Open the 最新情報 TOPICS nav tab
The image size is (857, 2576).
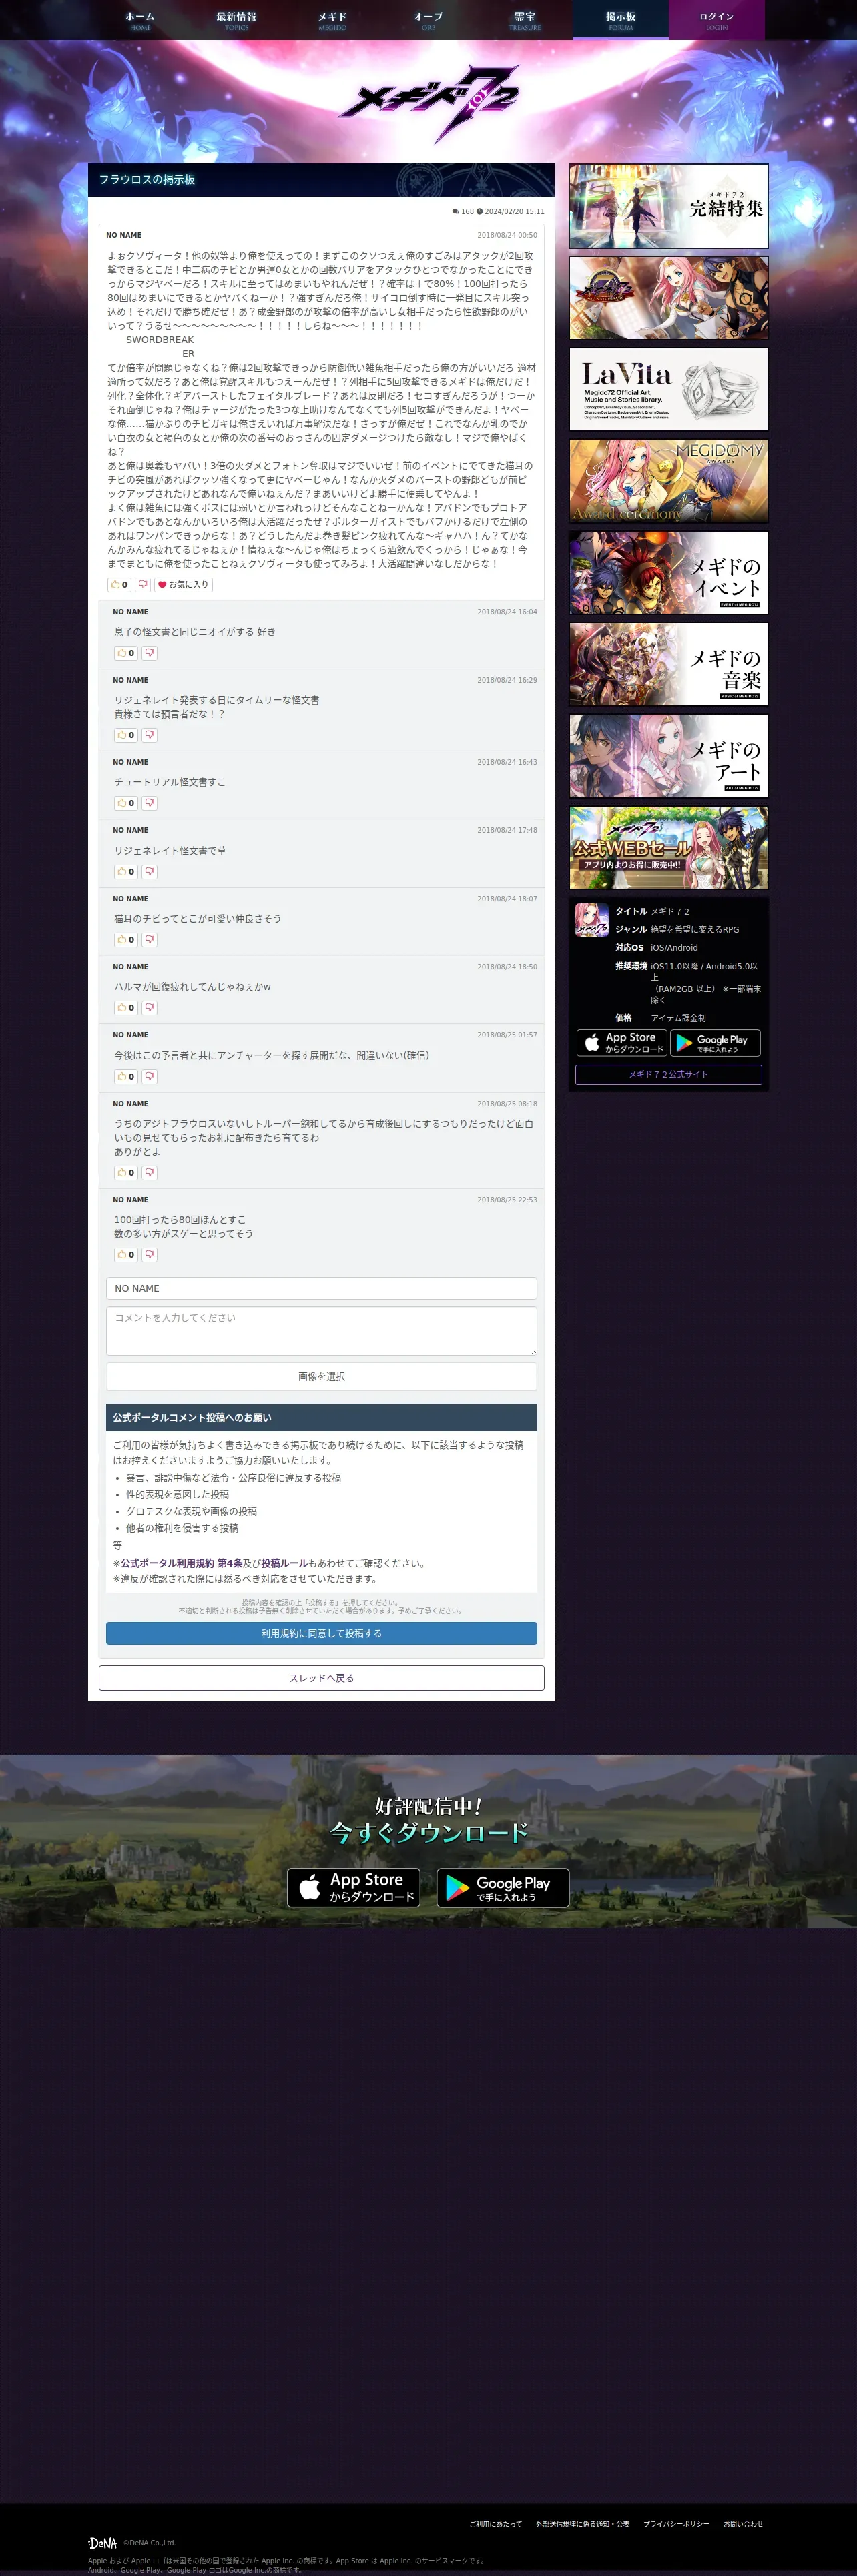pos(236,20)
